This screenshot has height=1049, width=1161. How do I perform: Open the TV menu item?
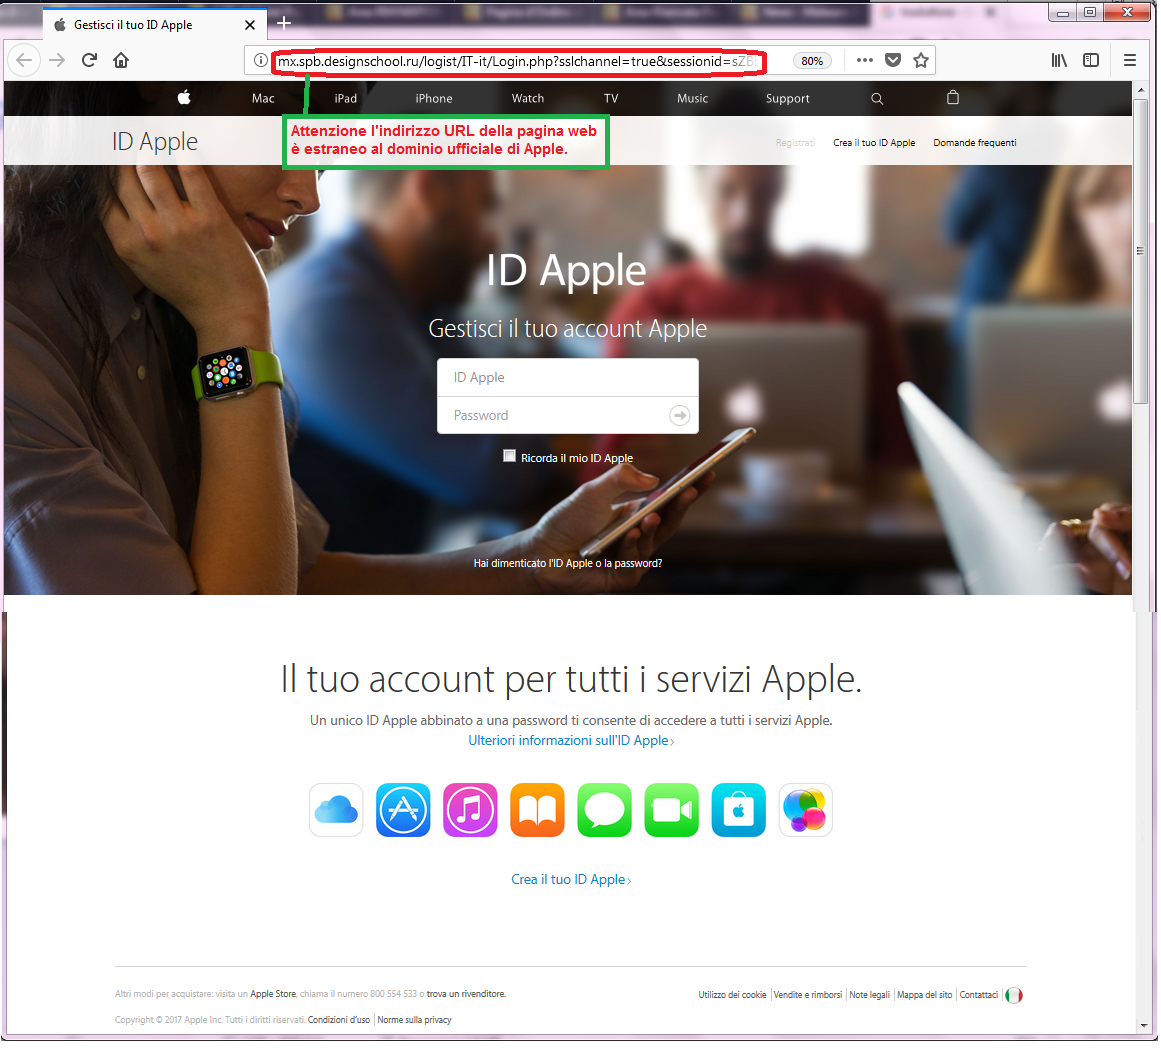(612, 98)
